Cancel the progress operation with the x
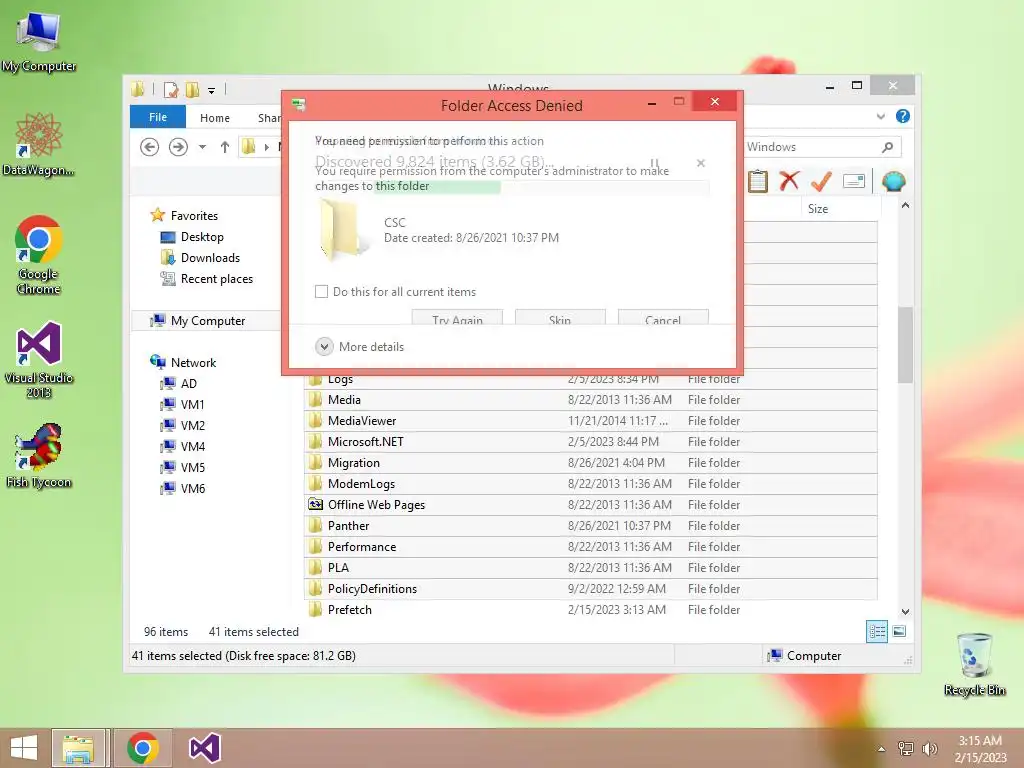This screenshot has width=1024, height=768. point(701,163)
